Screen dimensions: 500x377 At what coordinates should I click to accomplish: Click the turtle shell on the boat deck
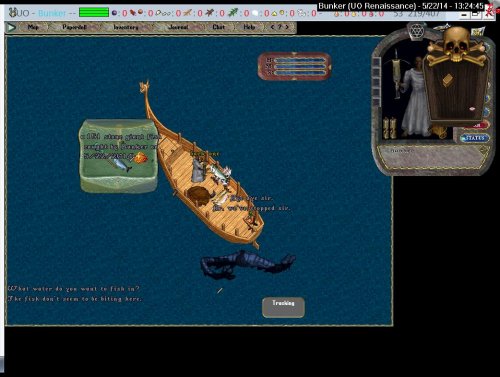click(199, 196)
